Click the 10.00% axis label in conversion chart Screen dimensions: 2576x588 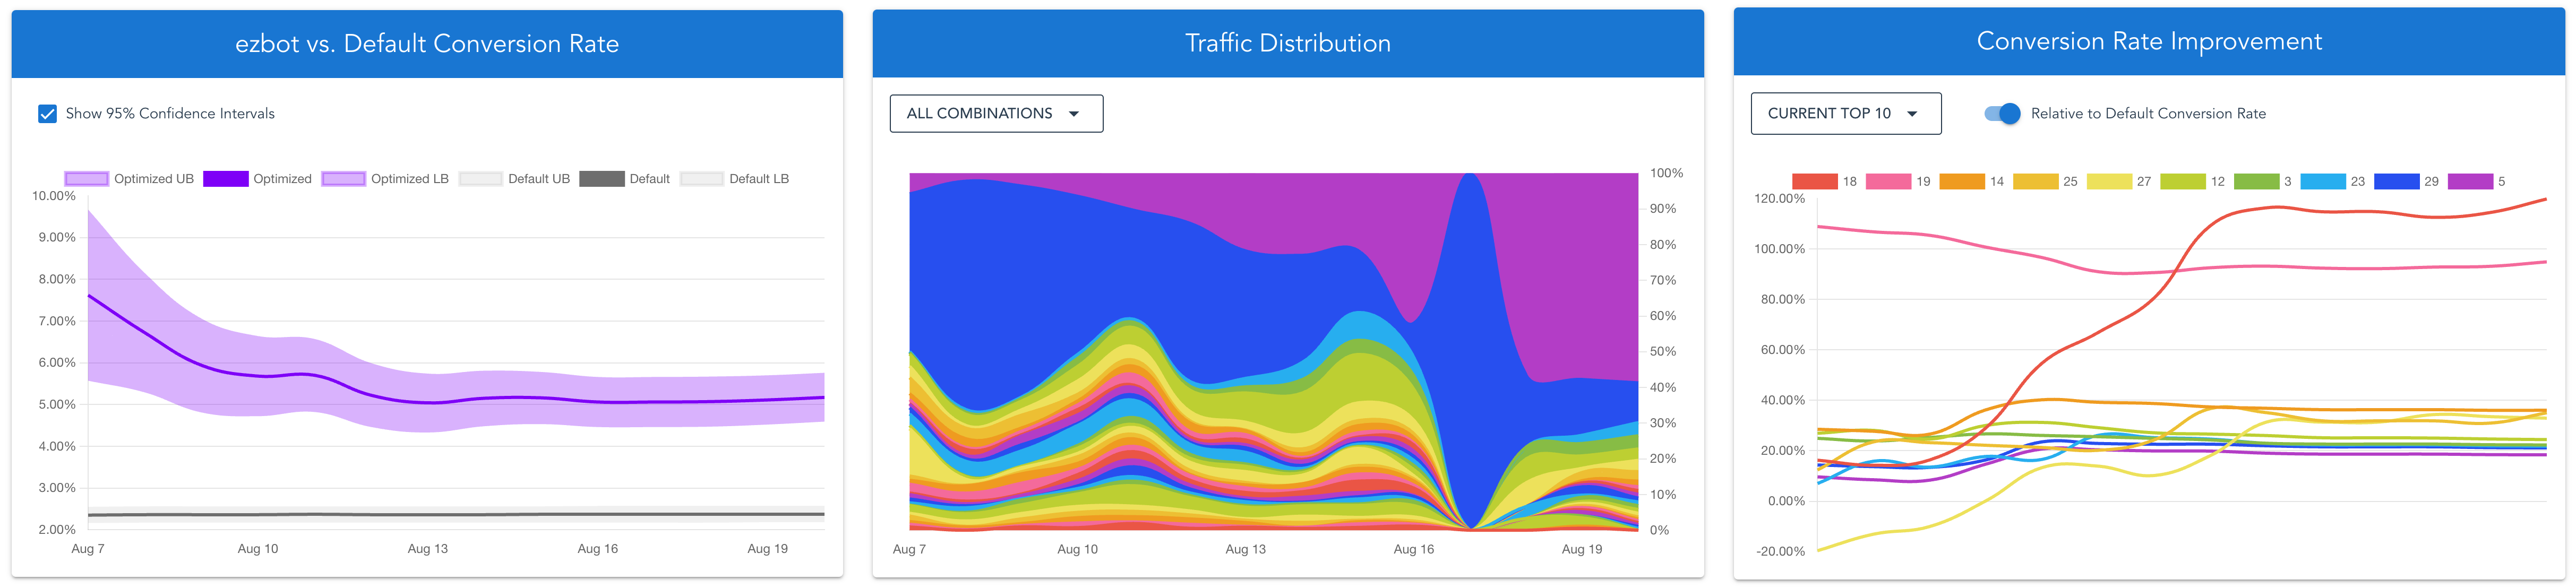coord(54,196)
